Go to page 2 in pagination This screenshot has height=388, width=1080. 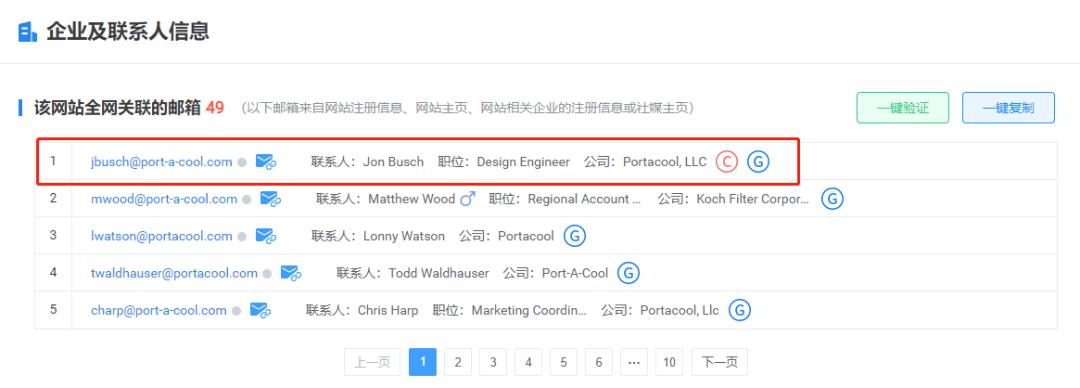point(457,362)
